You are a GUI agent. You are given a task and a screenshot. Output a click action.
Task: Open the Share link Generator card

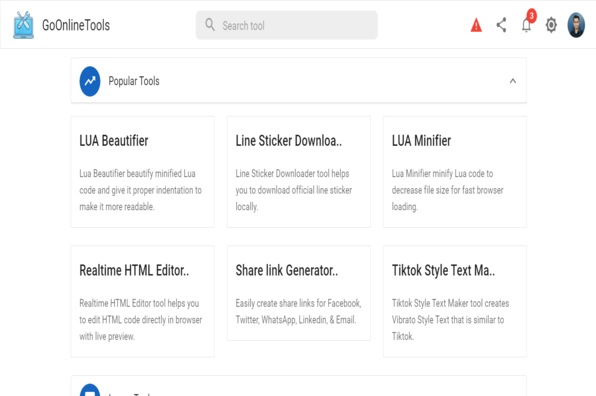[x=299, y=293]
